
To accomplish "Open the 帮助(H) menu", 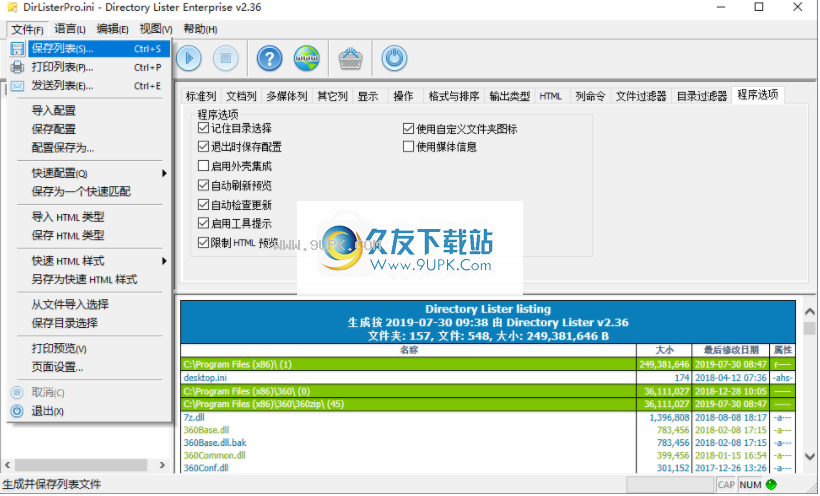I will tap(200, 29).
